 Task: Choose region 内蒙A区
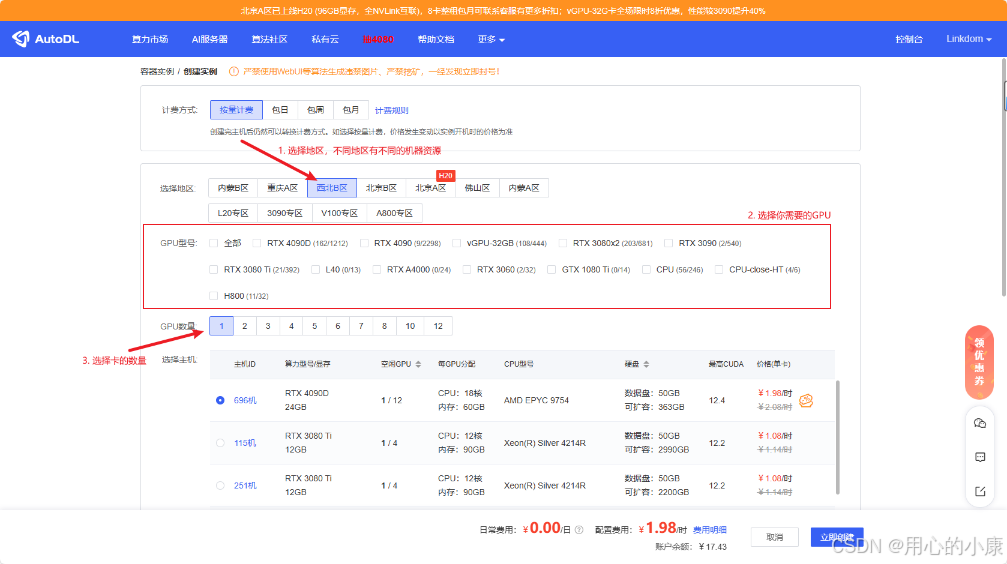tap(524, 188)
